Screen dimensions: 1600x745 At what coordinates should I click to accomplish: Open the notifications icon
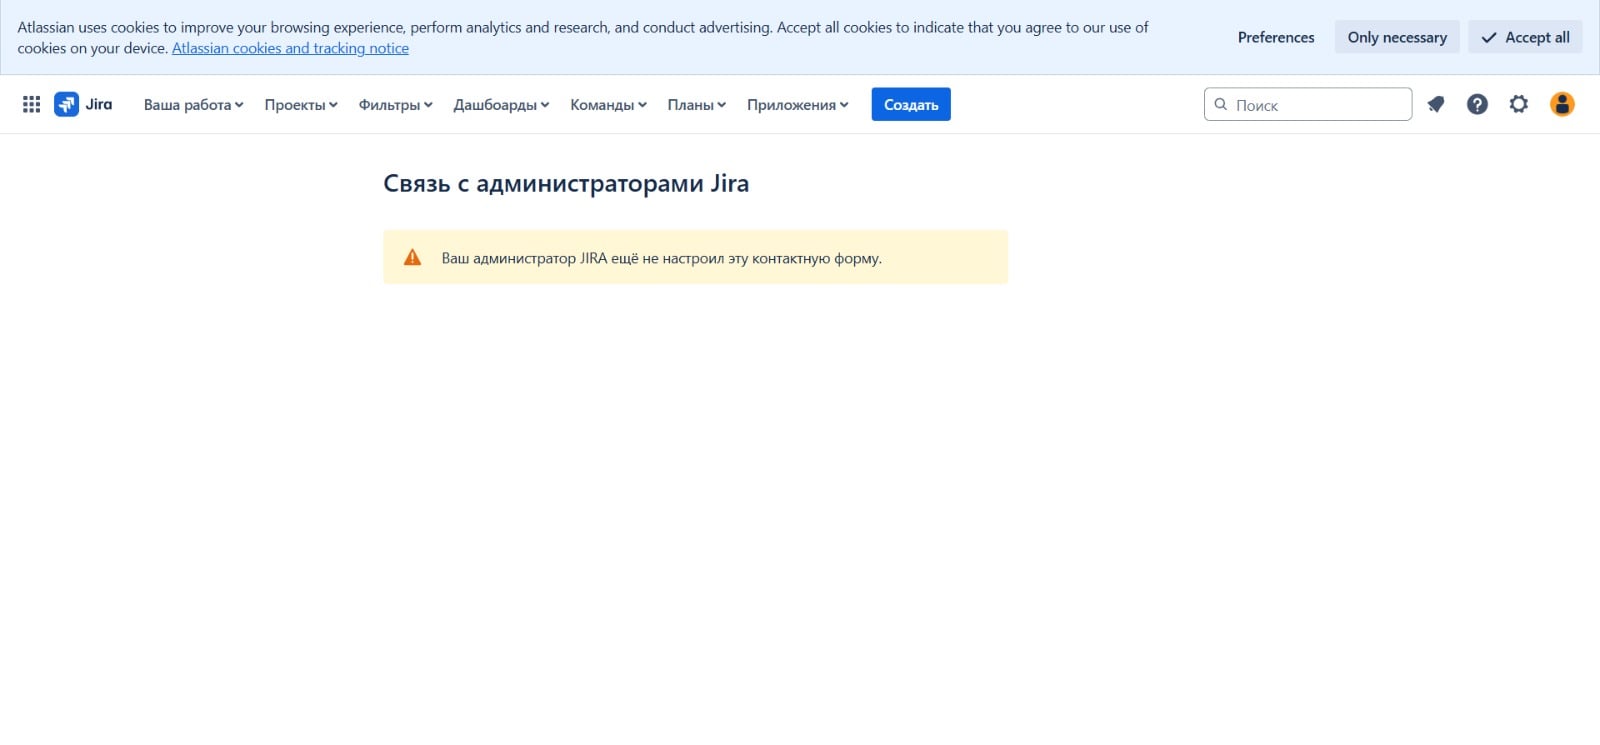tap(1436, 104)
